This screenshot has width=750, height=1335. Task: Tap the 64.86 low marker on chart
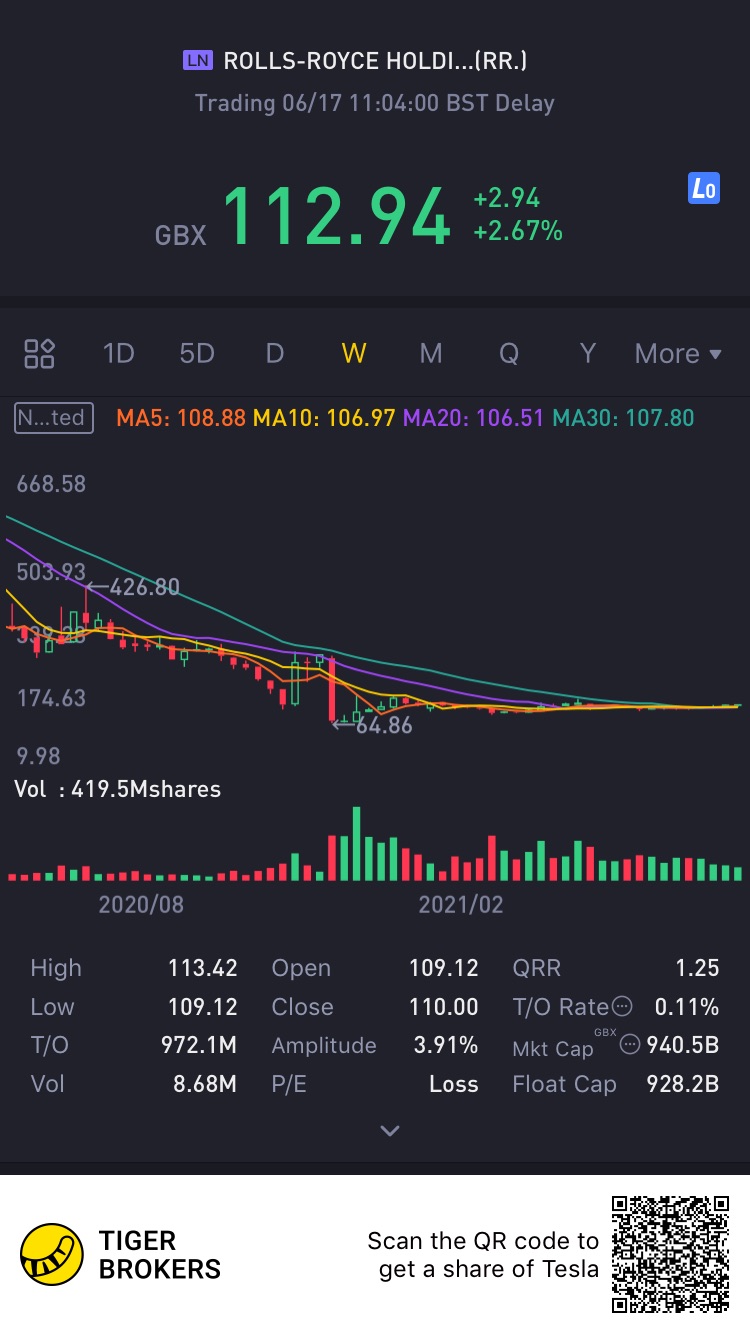372,725
